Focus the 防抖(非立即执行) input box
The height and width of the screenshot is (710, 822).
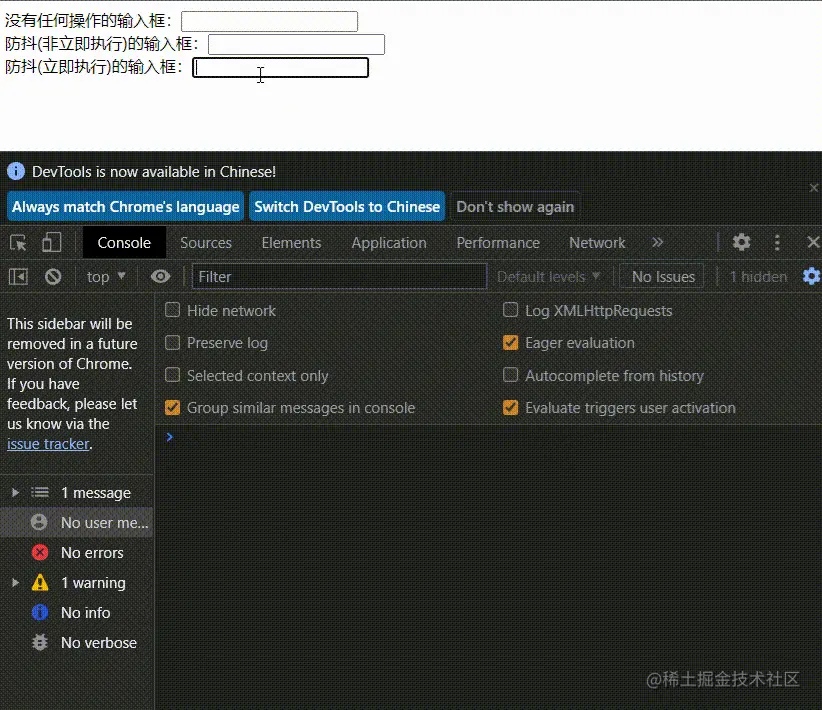click(296, 45)
